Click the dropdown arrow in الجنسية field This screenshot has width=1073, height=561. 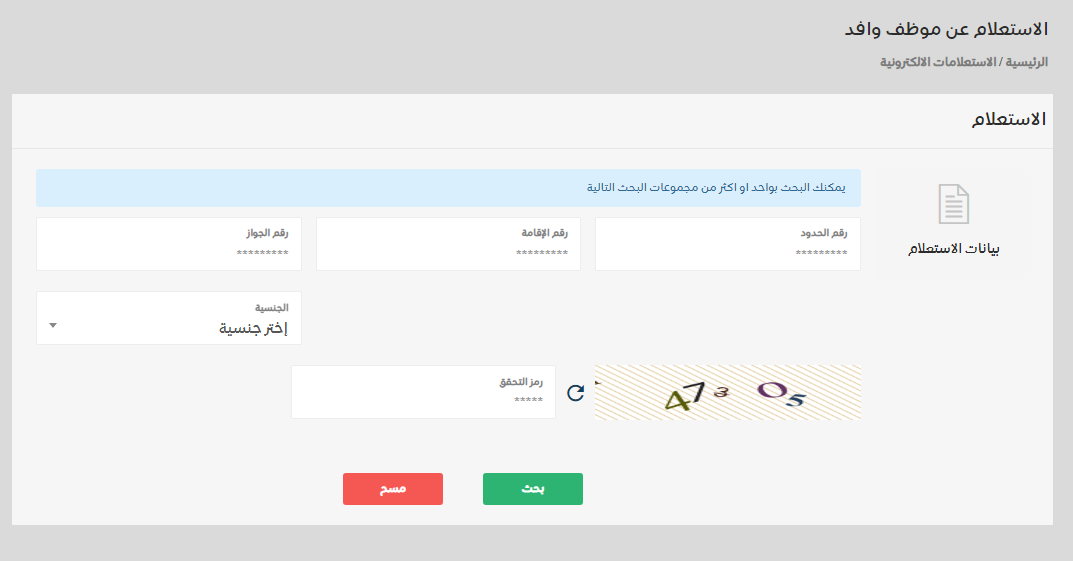[x=53, y=325]
